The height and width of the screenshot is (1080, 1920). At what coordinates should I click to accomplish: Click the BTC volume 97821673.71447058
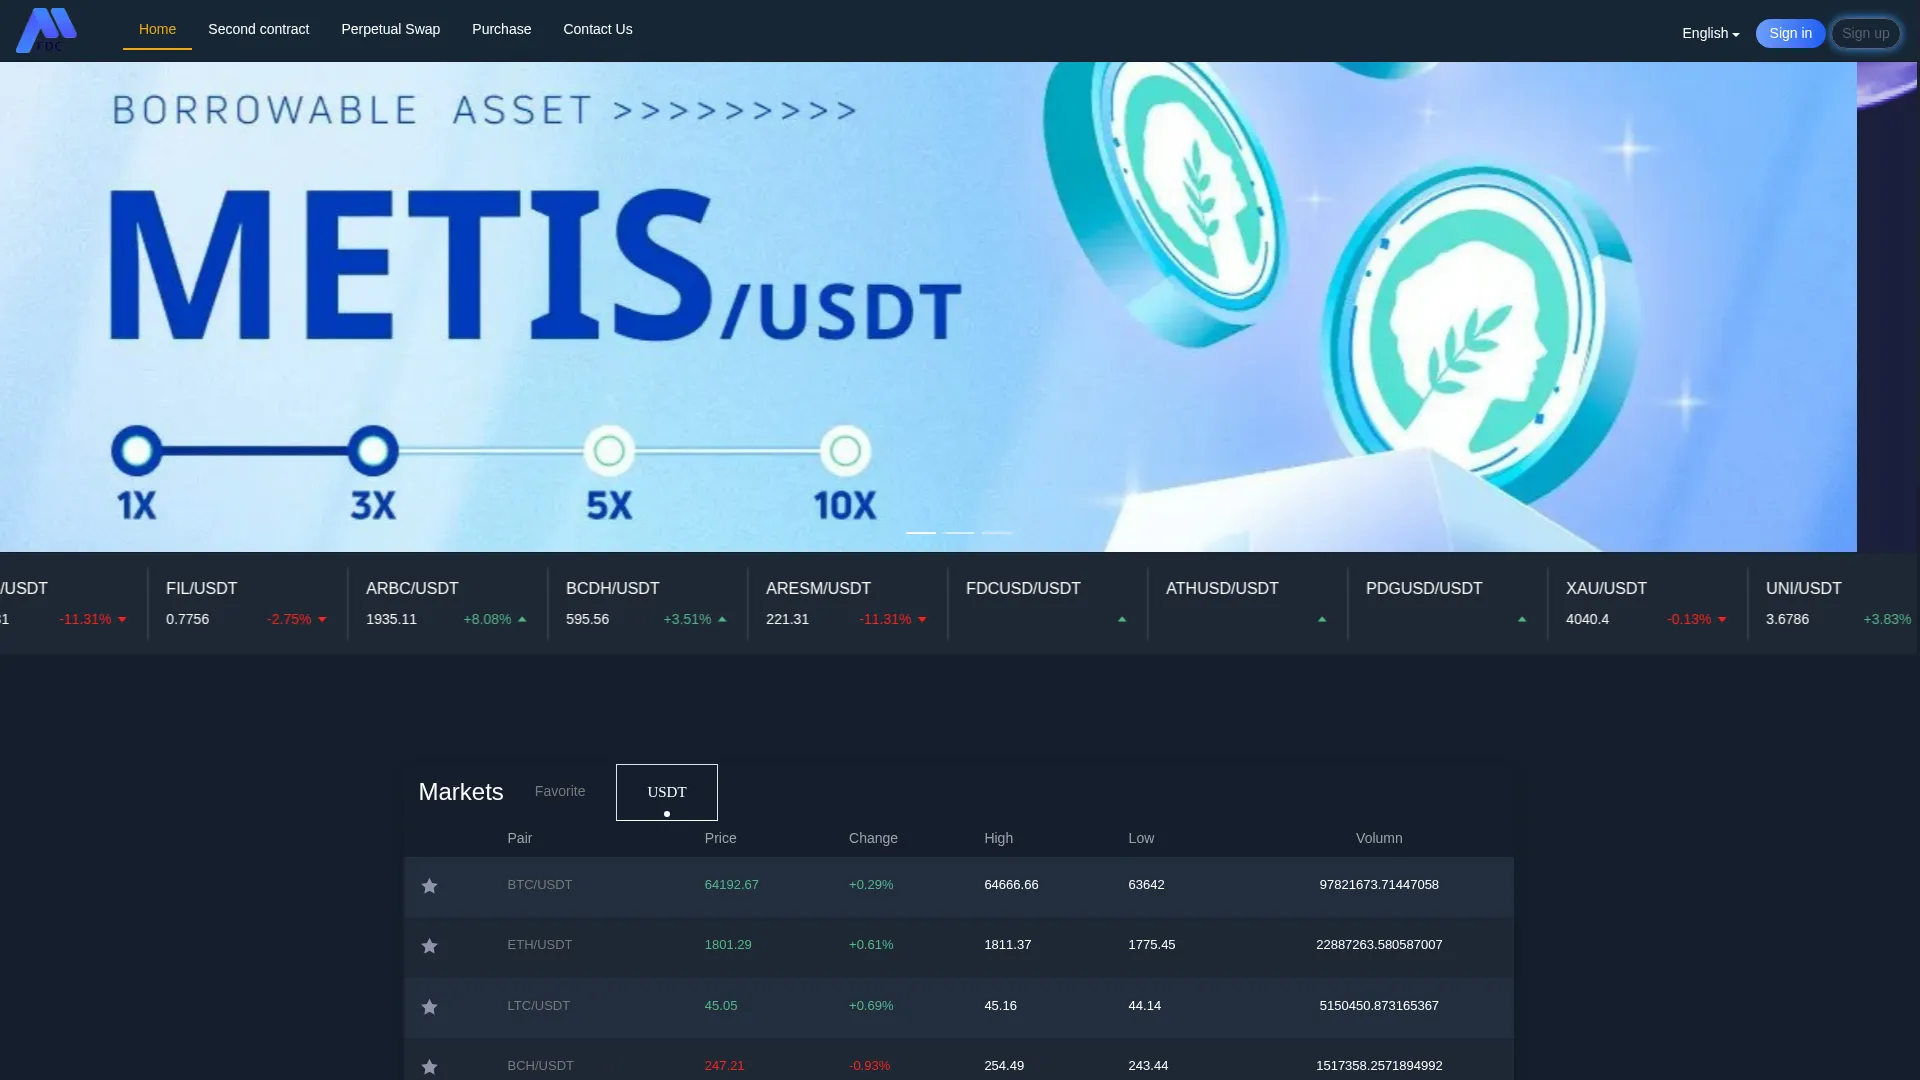1379,885
